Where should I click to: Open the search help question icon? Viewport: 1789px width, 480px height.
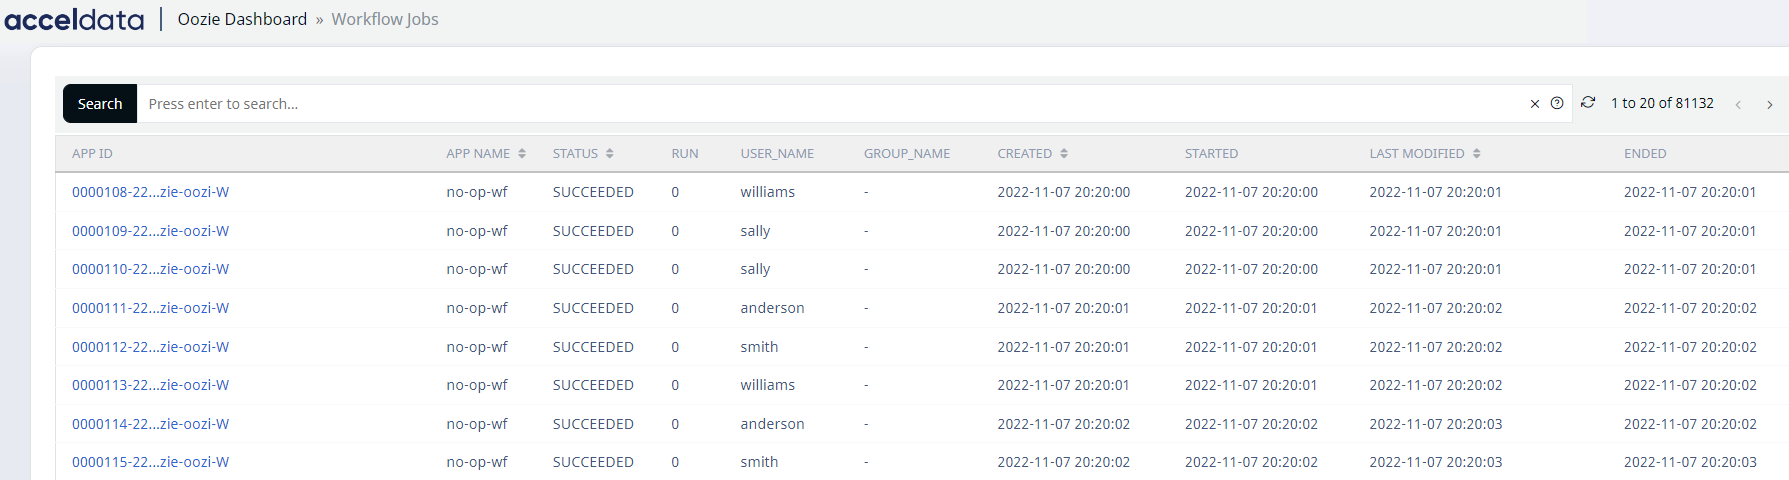[x=1557, y=103]
